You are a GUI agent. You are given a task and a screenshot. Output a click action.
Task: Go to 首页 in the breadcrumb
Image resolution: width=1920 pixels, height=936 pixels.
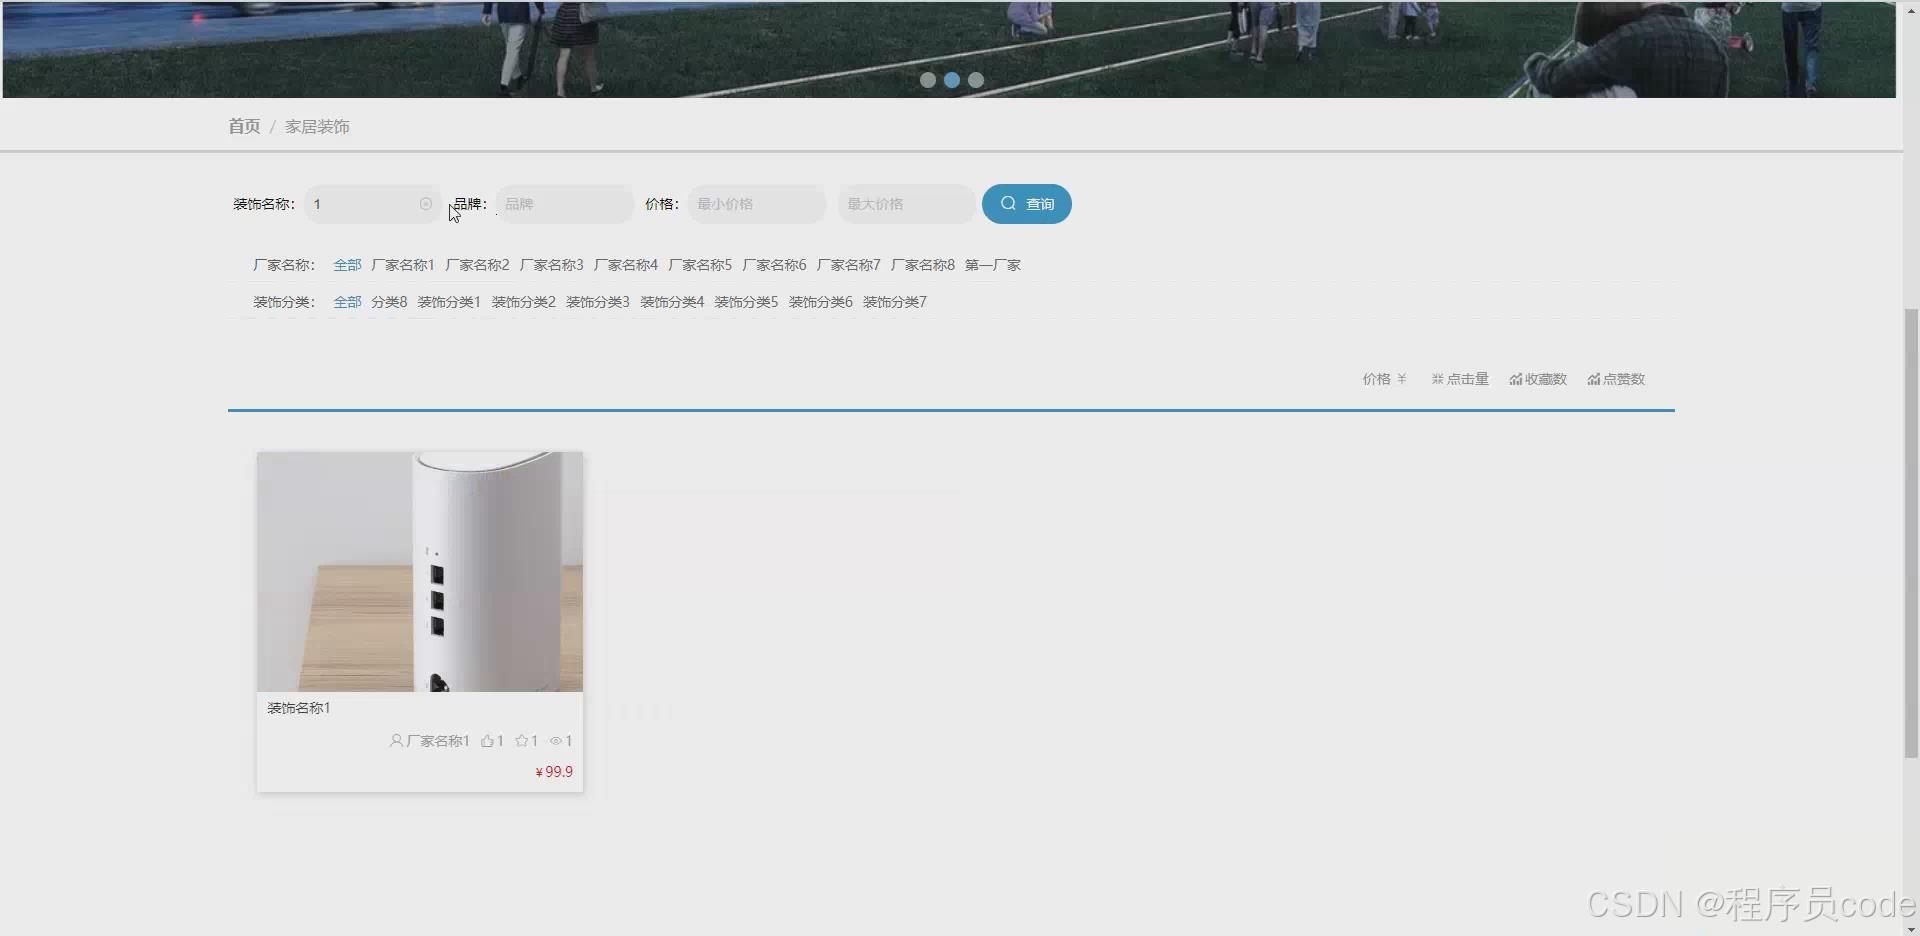244,126
